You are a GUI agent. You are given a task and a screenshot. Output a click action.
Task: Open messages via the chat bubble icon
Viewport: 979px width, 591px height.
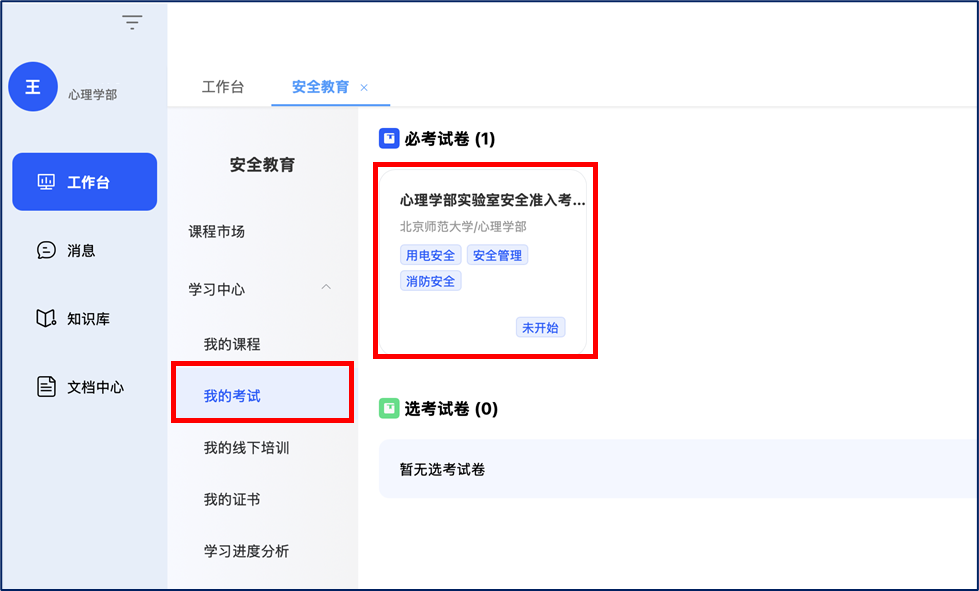46,250
